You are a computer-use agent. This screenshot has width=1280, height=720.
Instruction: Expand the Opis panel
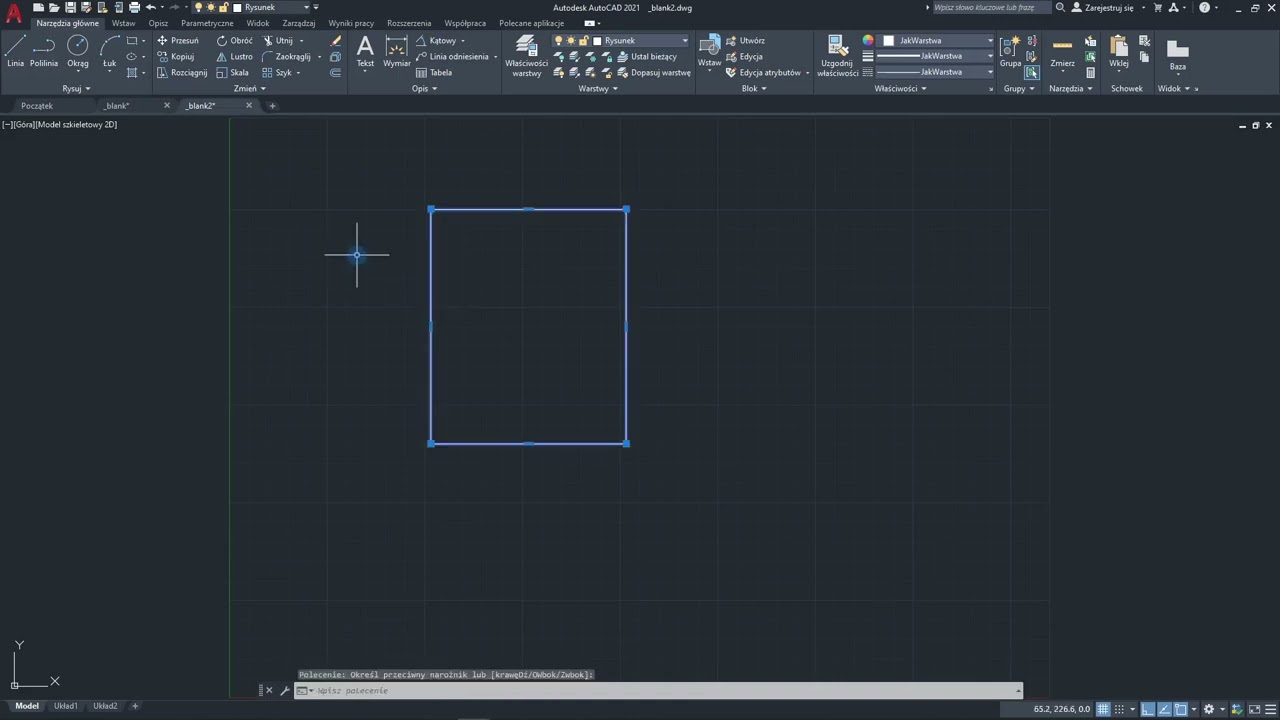coord(424,88)
